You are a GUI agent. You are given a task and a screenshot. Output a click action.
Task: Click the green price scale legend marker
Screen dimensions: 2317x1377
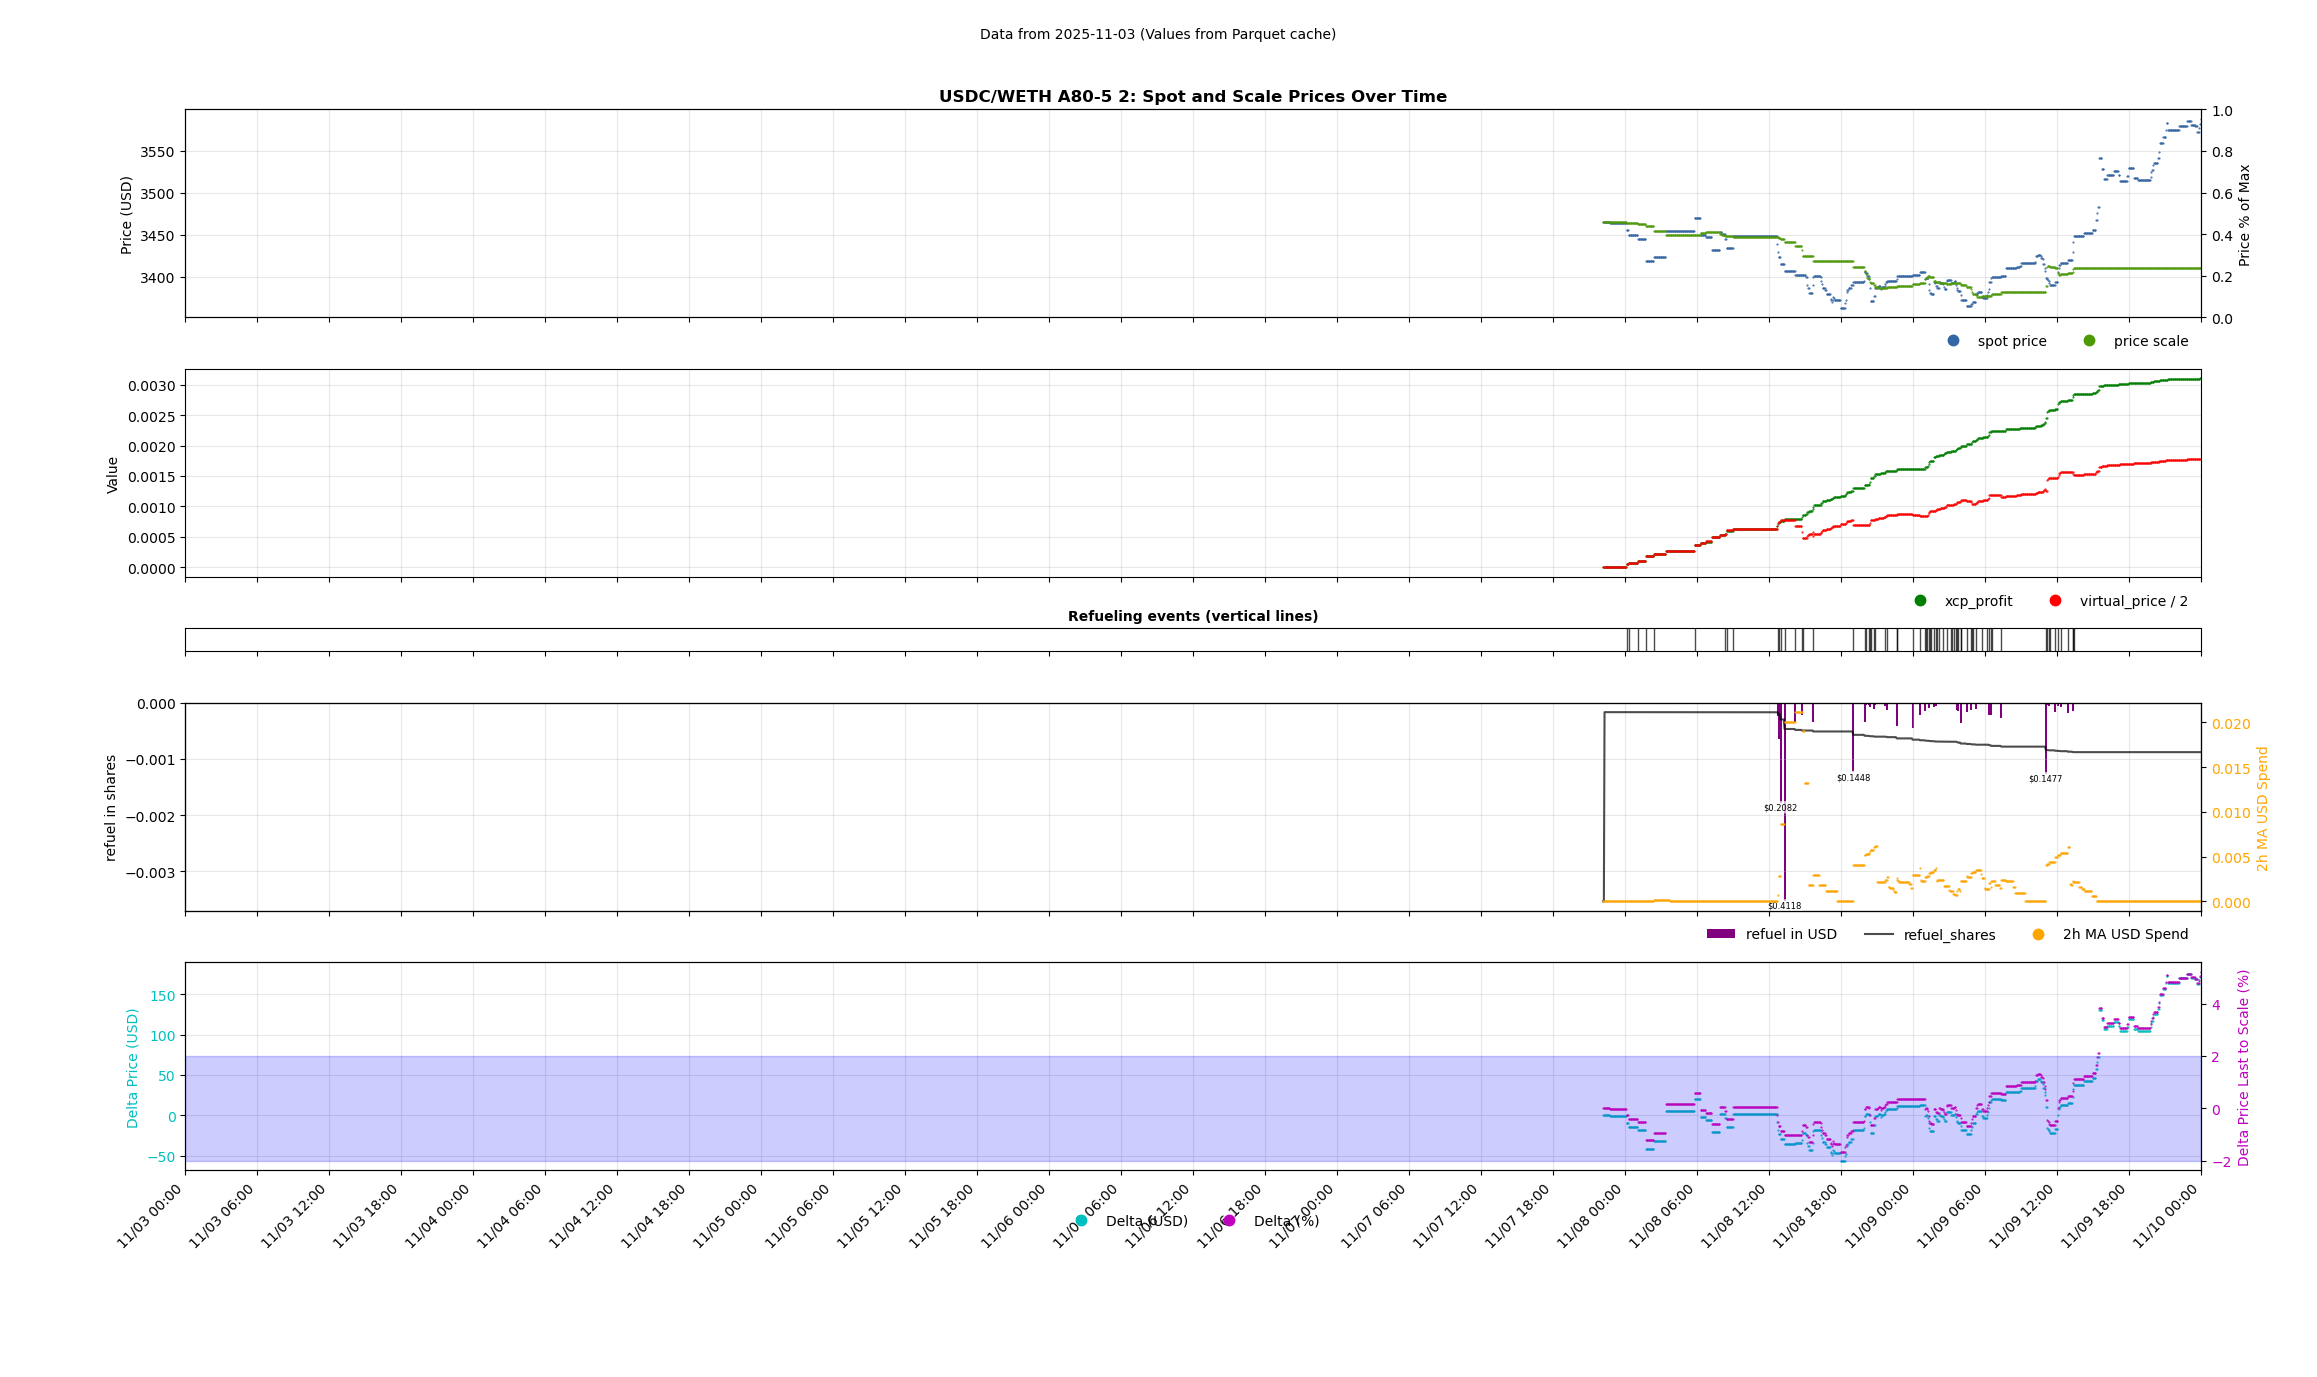pyautogui.click(x=2089, y=341)
